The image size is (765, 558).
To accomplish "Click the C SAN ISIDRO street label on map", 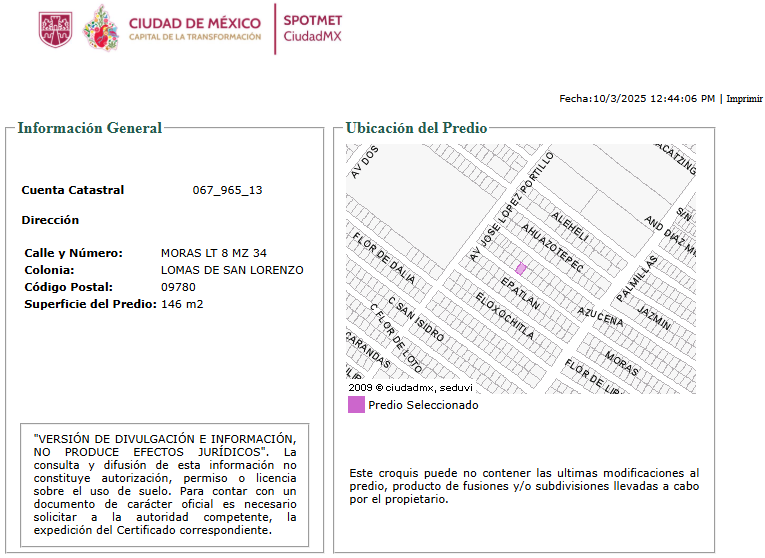I will pos(416,319).
